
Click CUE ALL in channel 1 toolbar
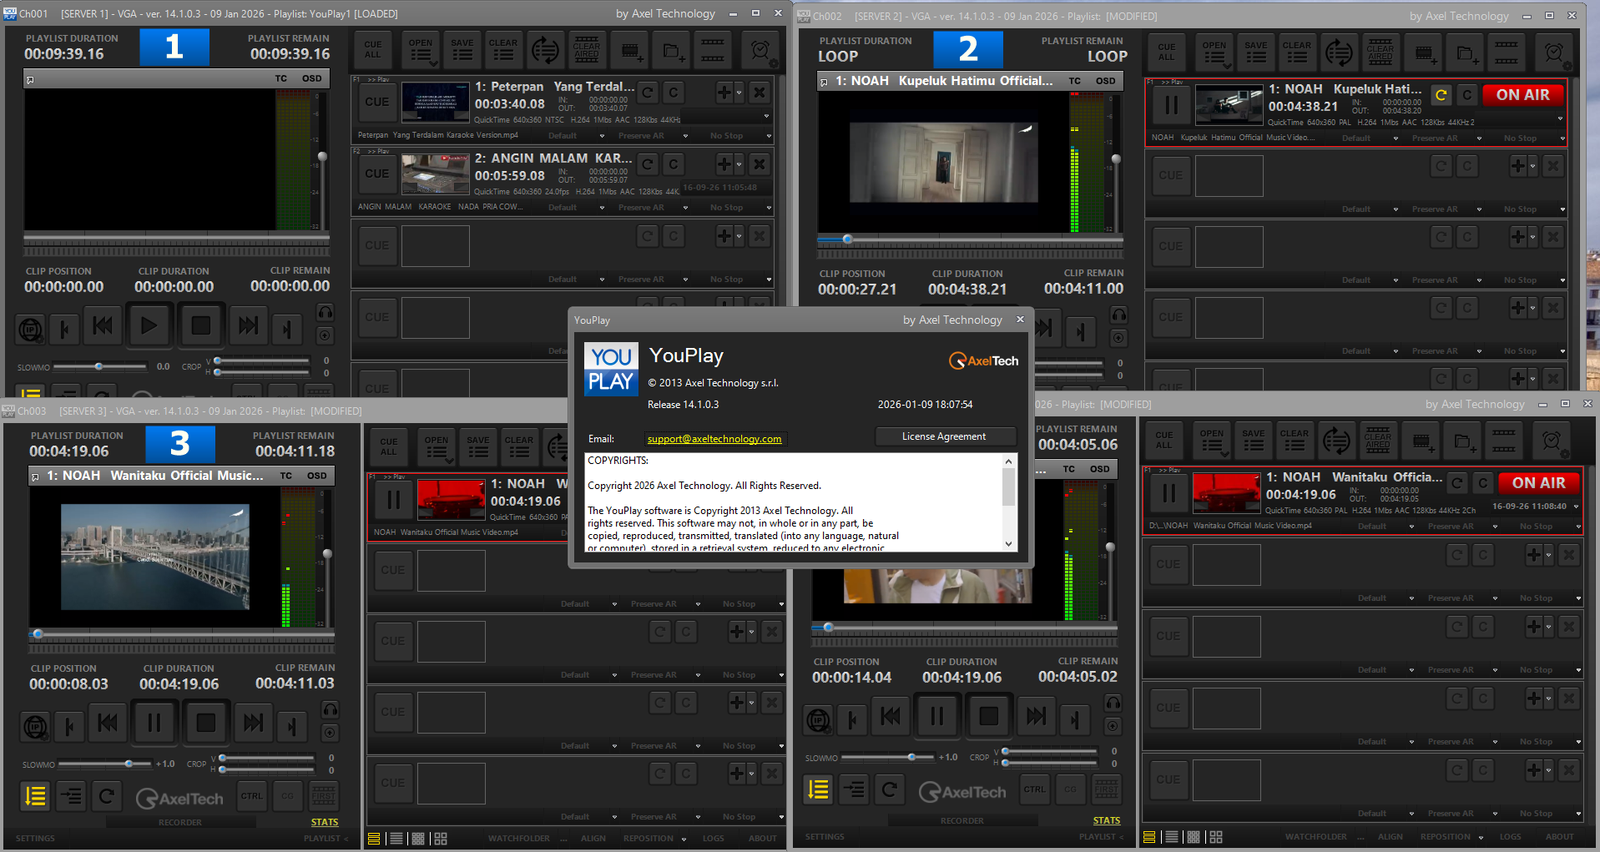point(373,49)
